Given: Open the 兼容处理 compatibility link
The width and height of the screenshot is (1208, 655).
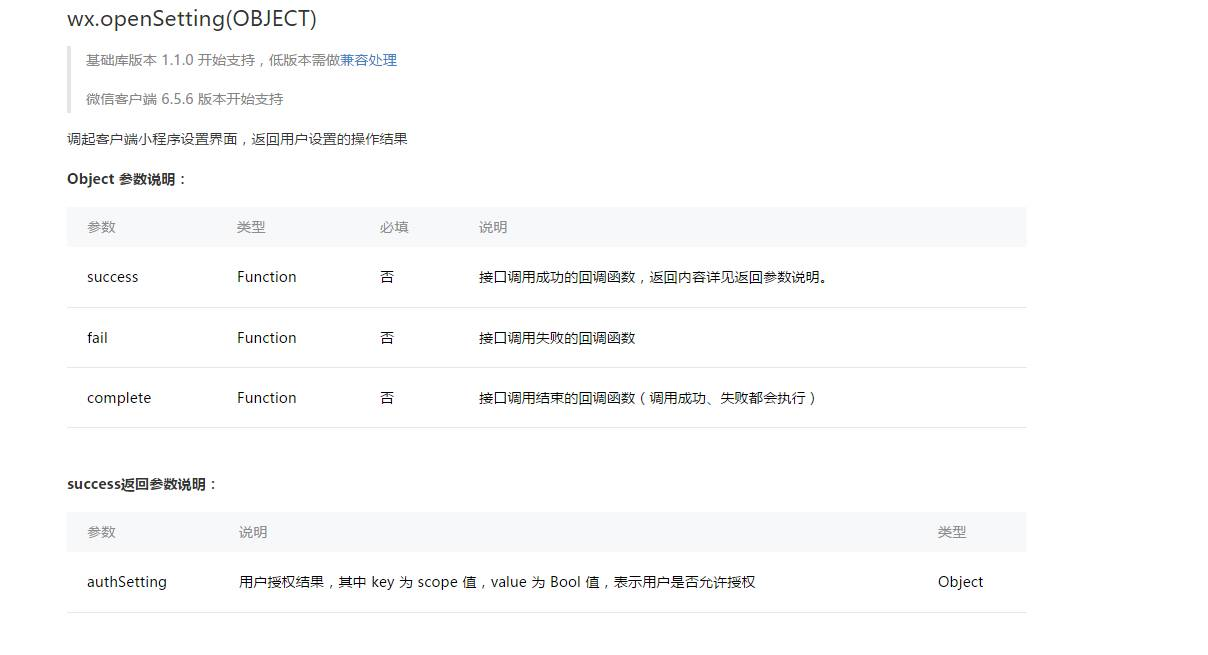Looking at the screenshot, I should [369, 60].
